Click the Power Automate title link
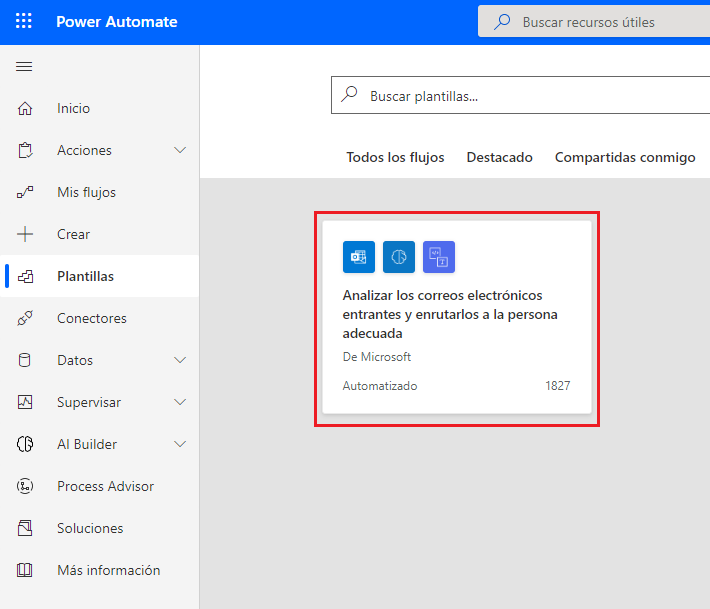The height and width of the screenshot is (609, 710). [x=116, y=22]
